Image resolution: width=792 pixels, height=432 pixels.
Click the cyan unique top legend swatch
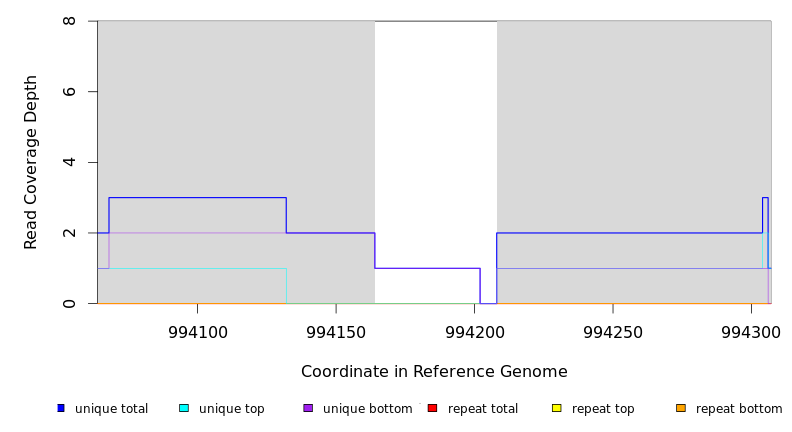point(184,408)
